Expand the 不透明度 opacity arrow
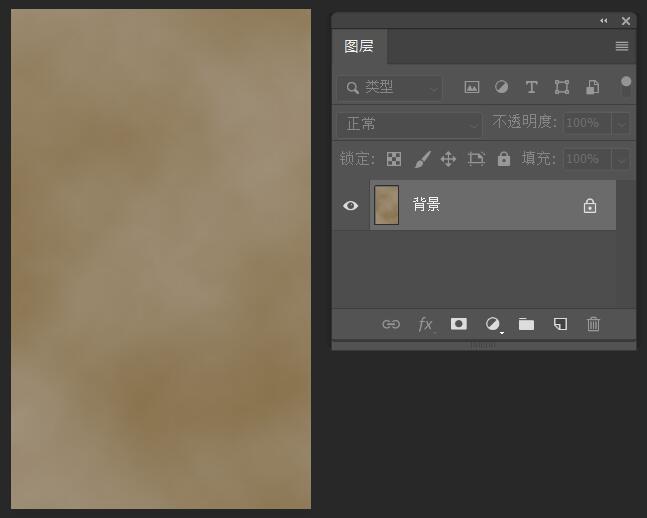This screenshot has width=647, height=518. point(621,123)
